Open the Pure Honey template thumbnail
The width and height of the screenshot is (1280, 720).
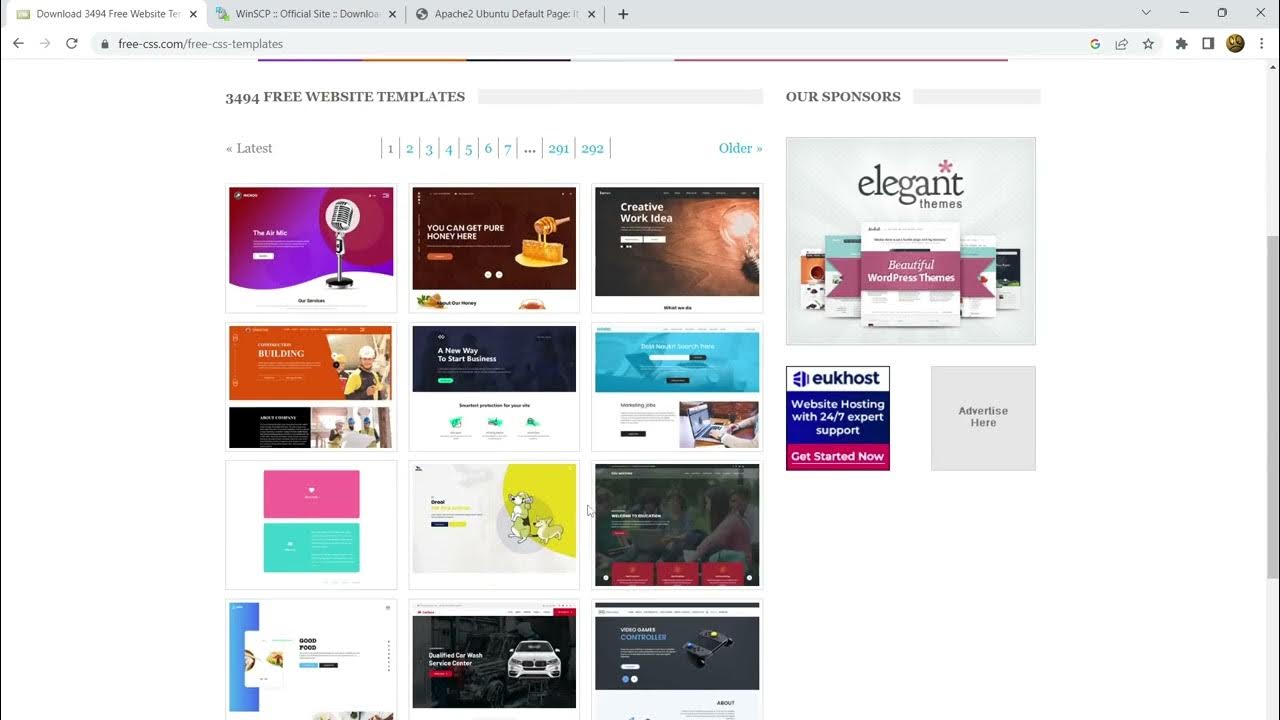coord(494,248)
